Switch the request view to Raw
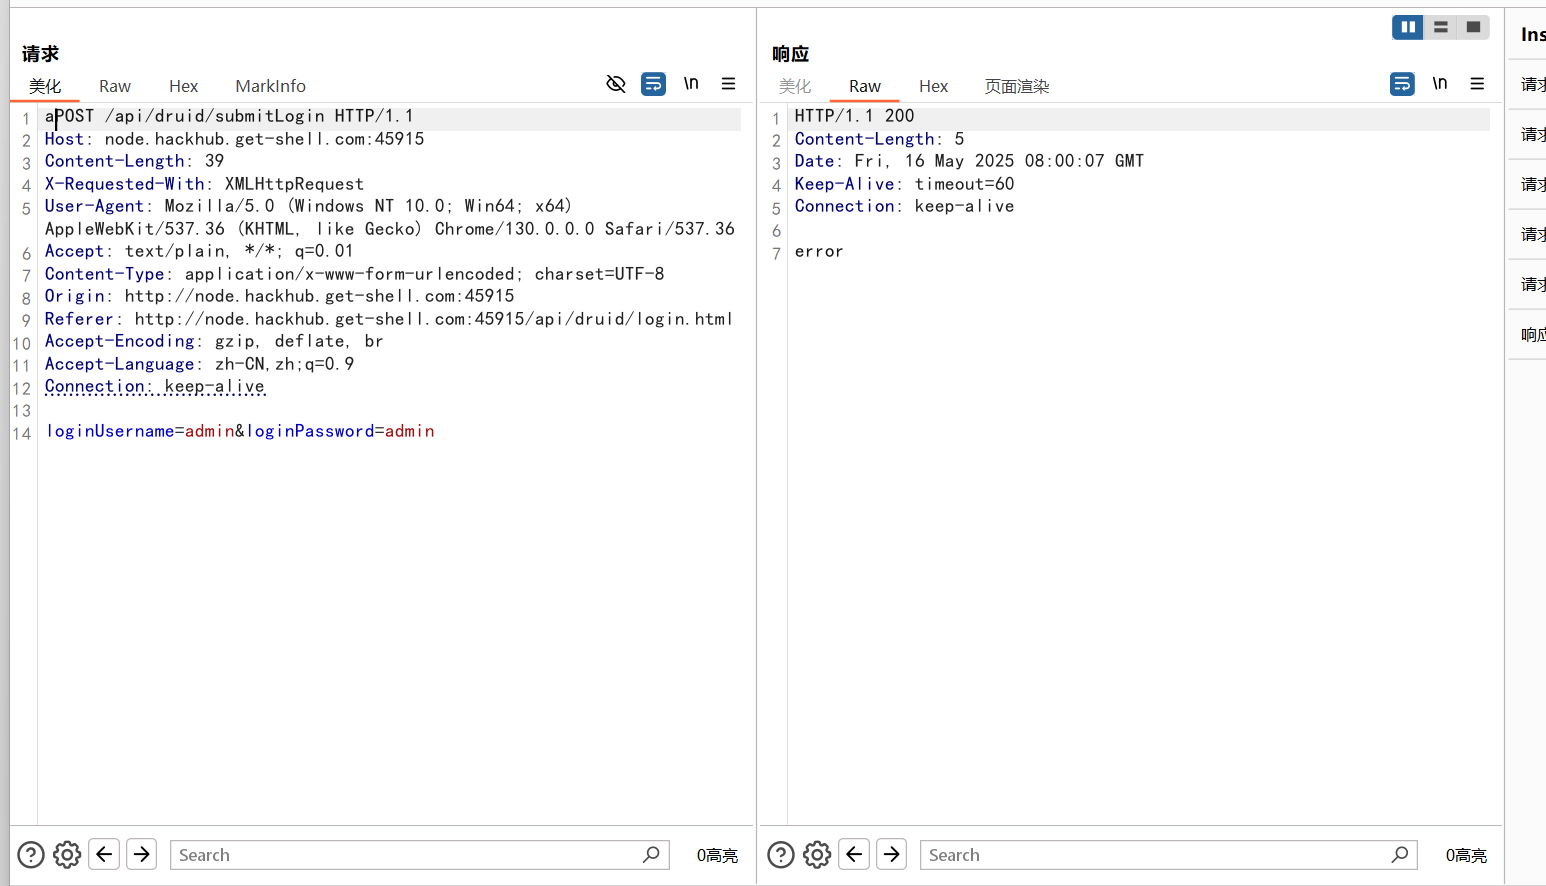This screenshot has height=886, width=1546. [114, 86]
